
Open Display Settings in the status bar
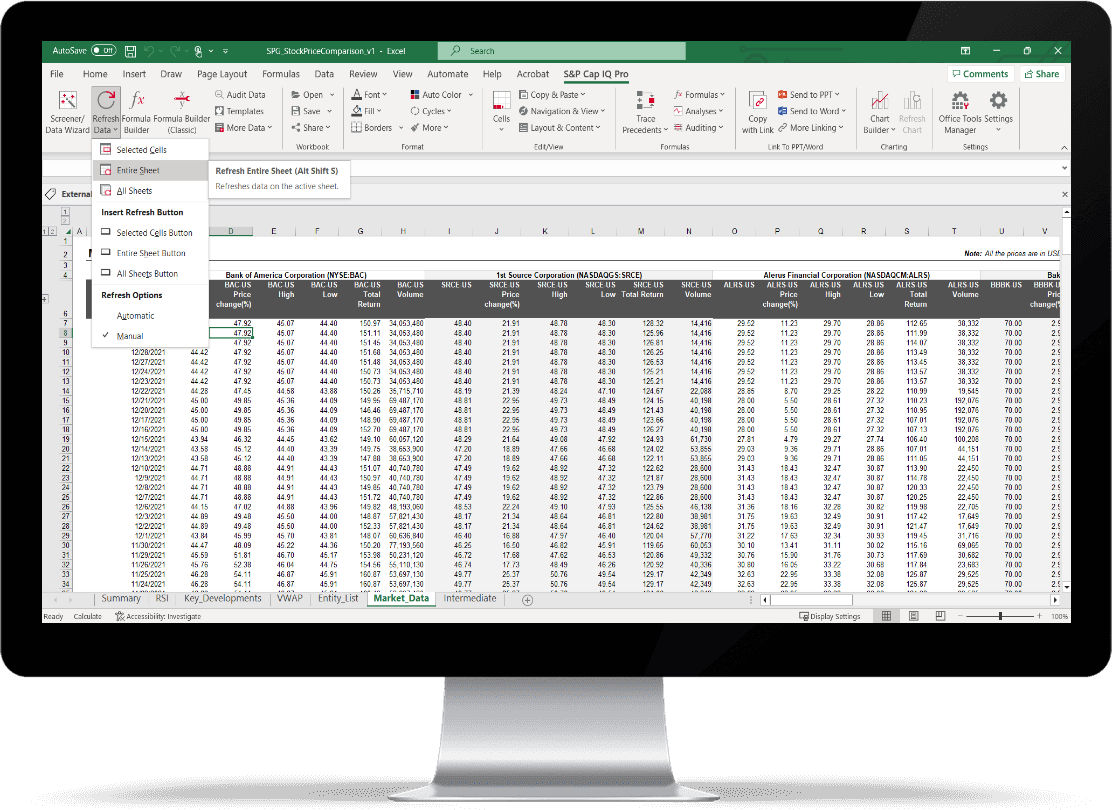[x=829, y=616]
